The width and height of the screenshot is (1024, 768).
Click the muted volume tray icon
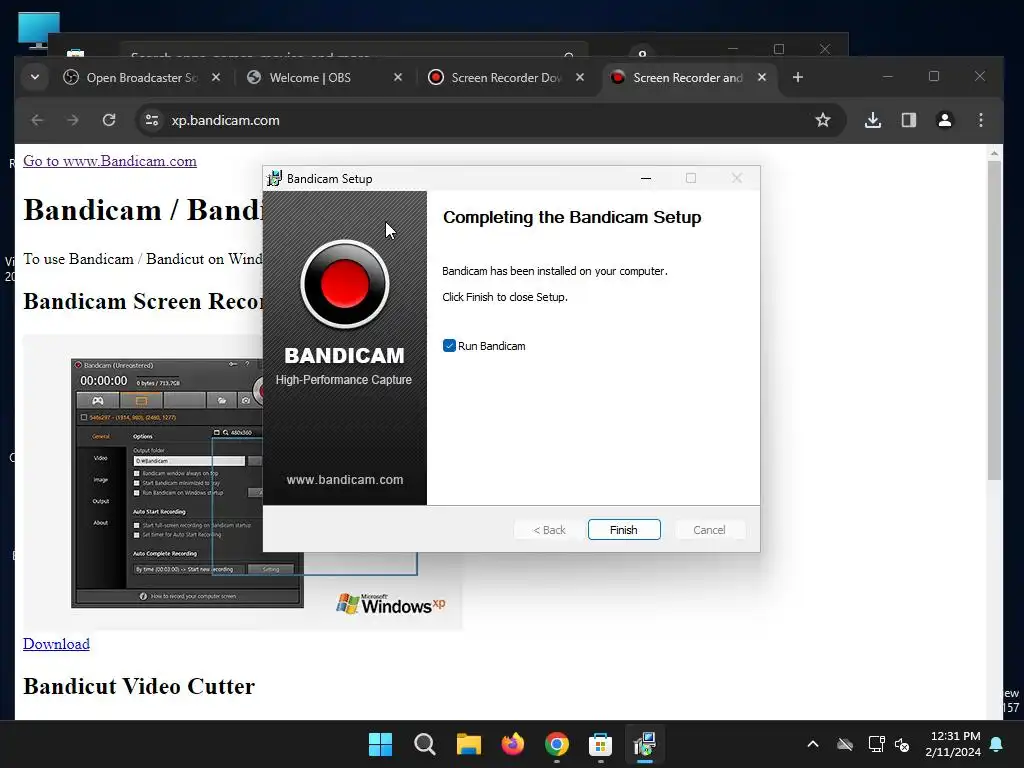click(x=902, y=744)
